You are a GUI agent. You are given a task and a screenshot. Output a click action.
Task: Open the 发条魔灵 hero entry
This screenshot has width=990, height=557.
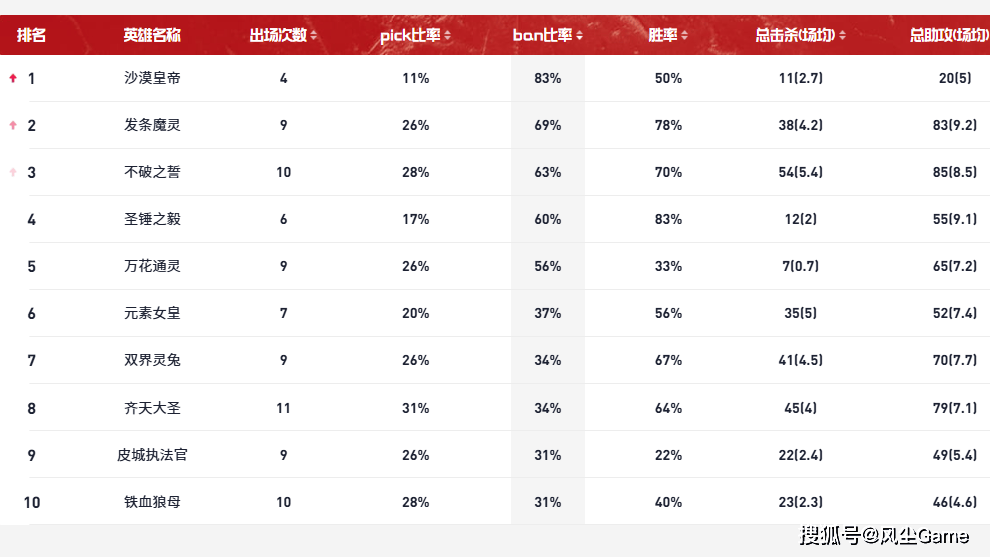click(x=152, y=125)
